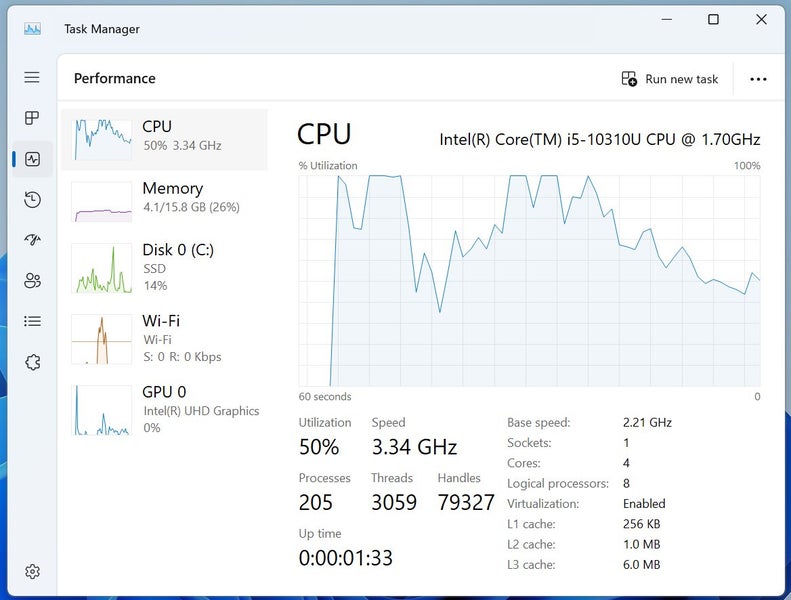View Wi-Fi performance details
791x600 pixels.
point(165,338)
